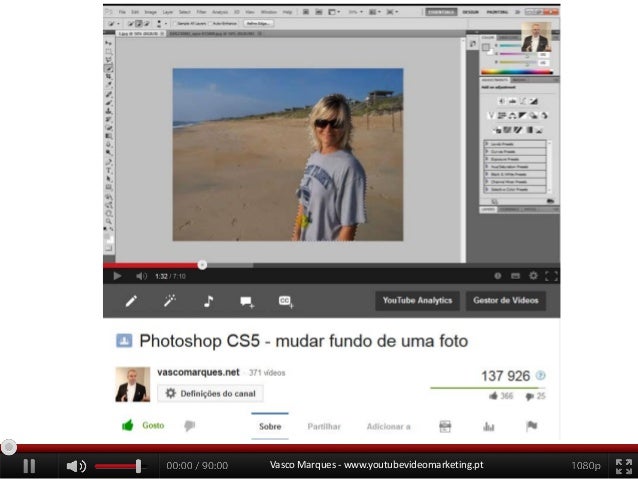Click the beach photo in Photoshop canvas
638x479 pixels.
pyautogui.click(x=288, y=154)
